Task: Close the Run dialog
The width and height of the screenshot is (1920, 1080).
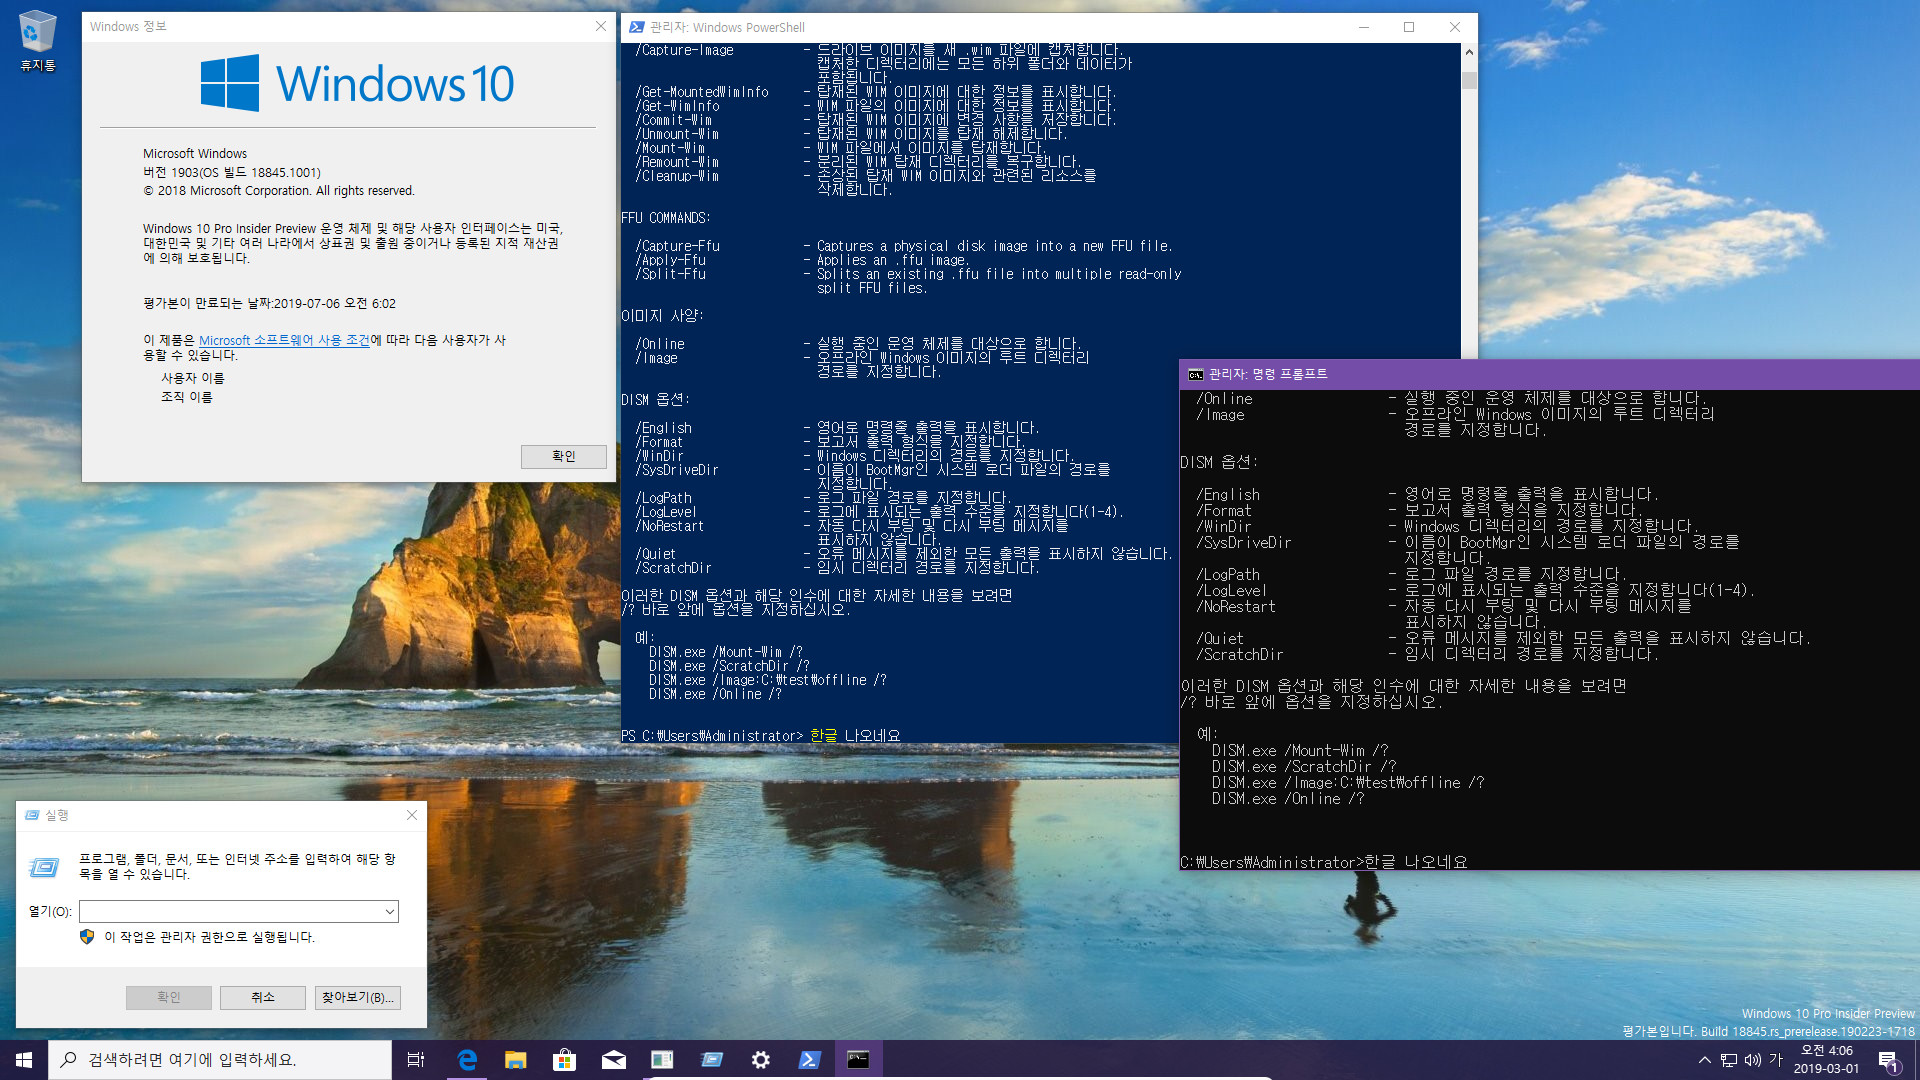Action: [x=411, y=815]
